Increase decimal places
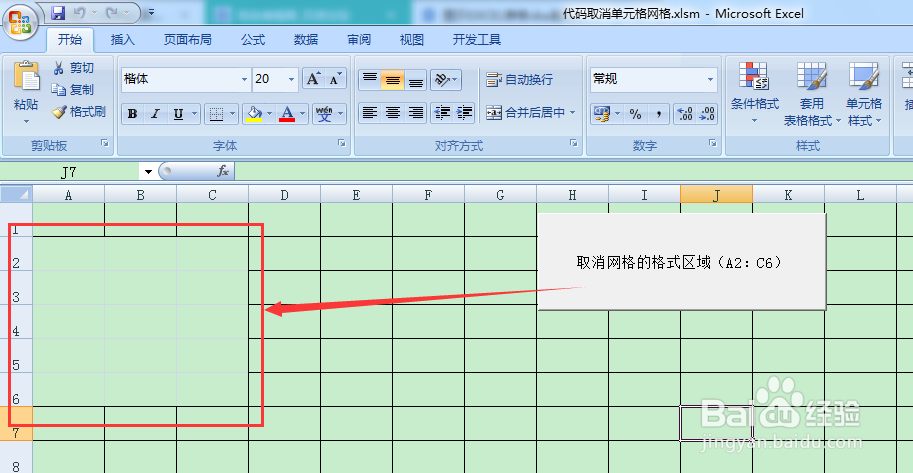 685,114
